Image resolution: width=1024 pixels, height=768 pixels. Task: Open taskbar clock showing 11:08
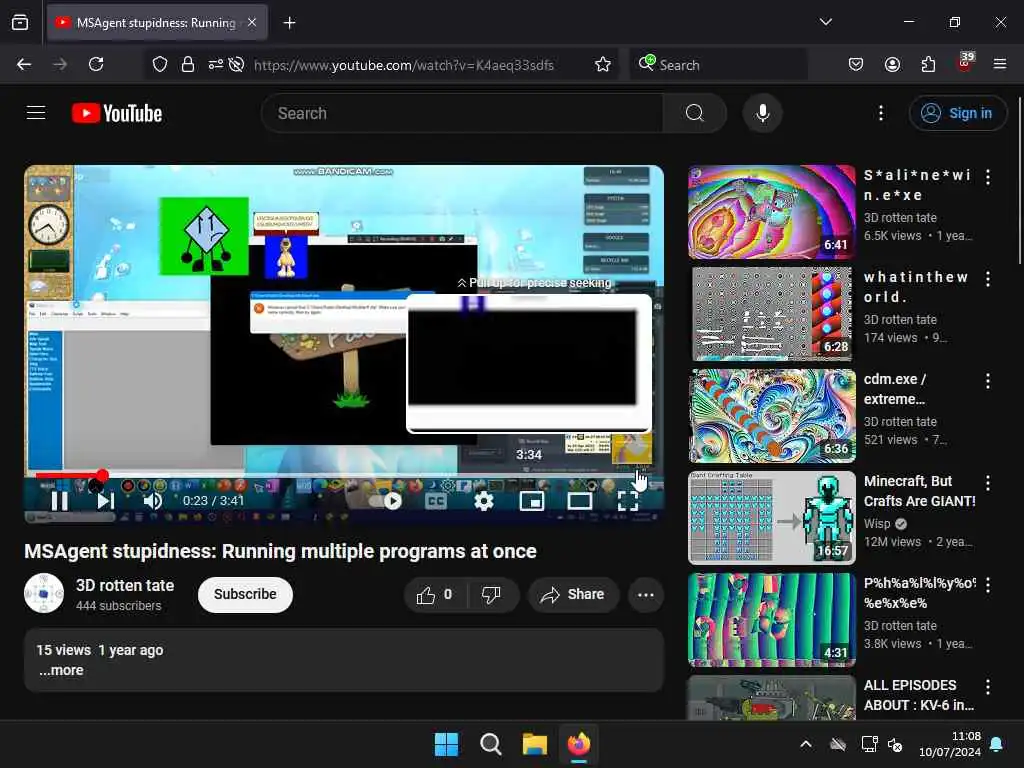[x=950, y=744]
